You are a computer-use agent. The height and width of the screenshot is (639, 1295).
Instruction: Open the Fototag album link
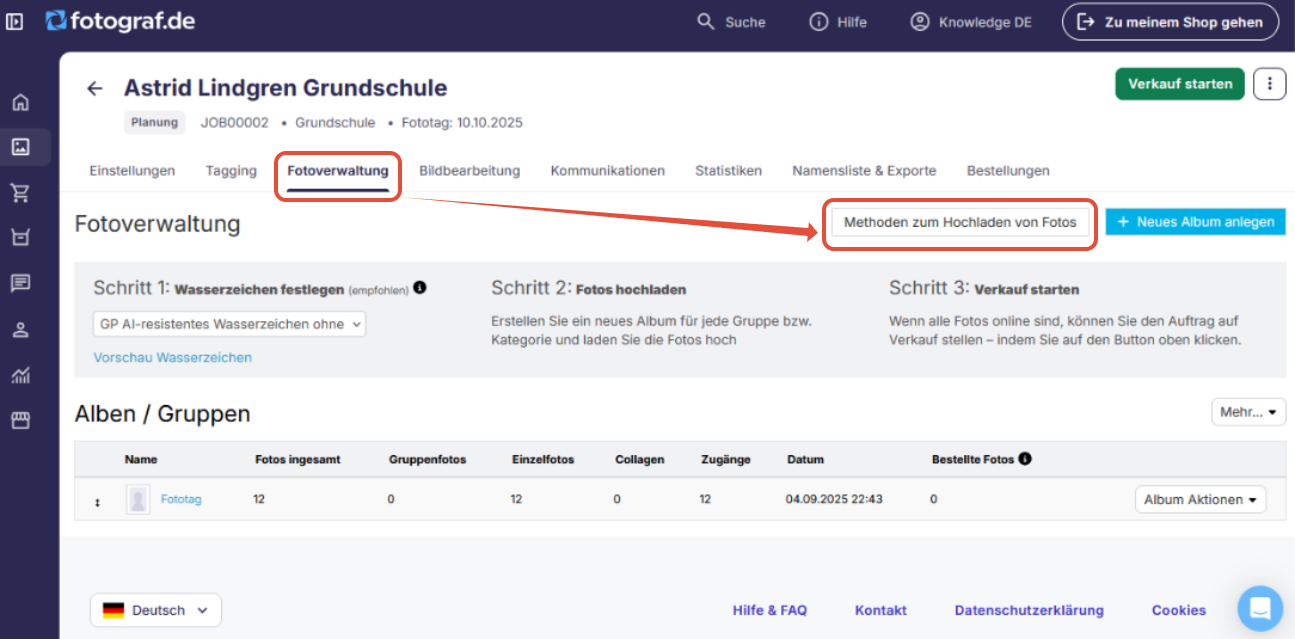pos(181,499)
